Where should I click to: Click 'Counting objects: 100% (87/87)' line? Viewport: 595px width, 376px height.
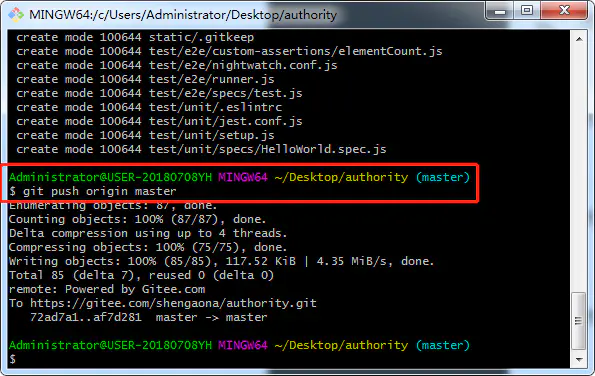[x=137, y=219]
